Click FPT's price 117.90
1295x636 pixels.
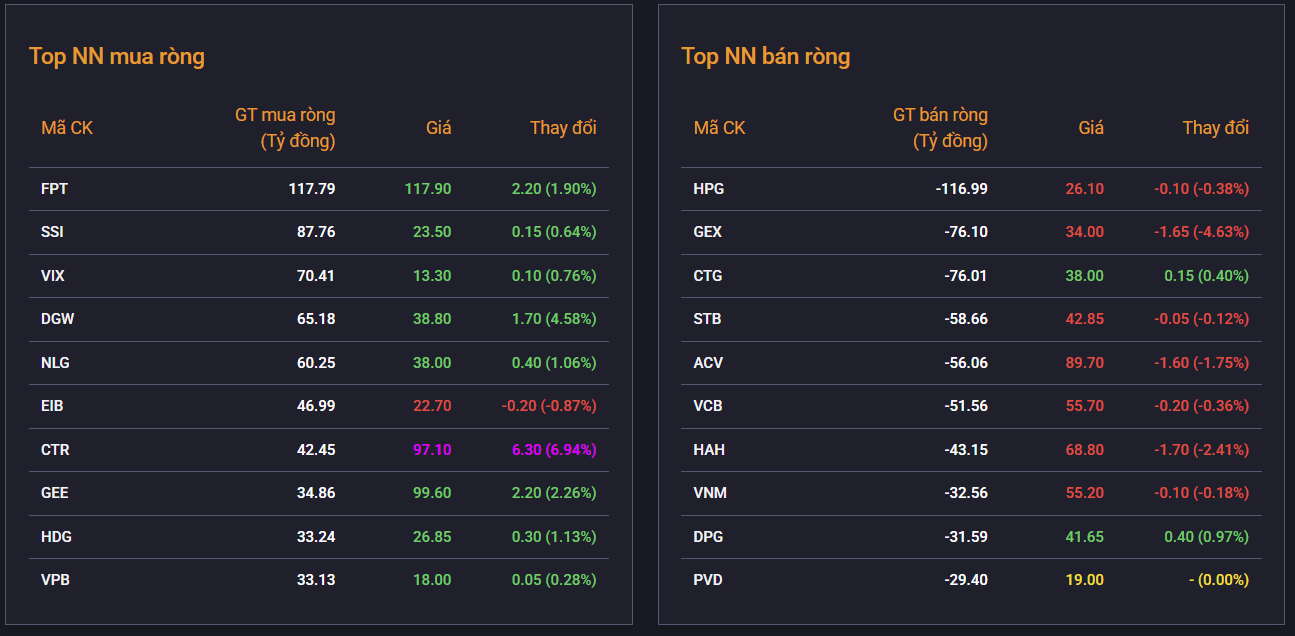pos(428,188)
